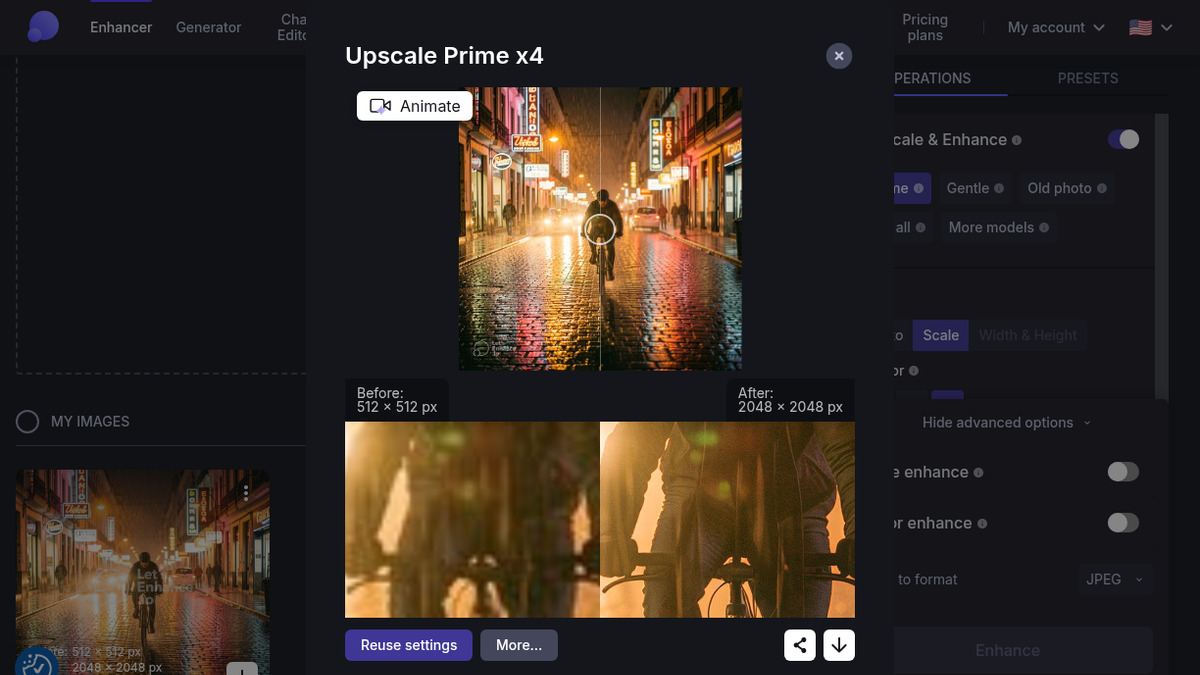Select the Scale size mode

(940, 335)
